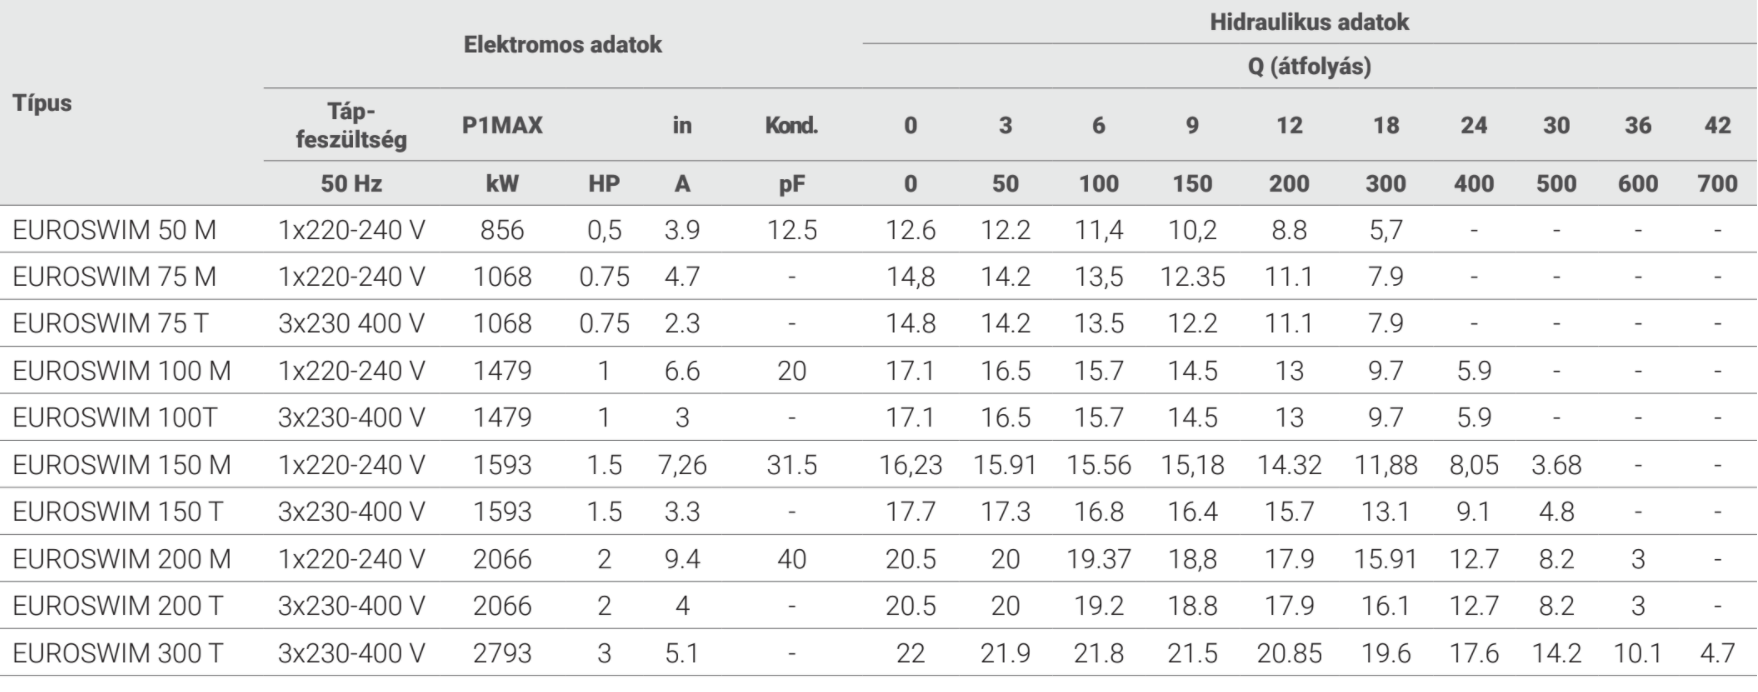This screenshot has width=1758, height=692.
Task: Select the Q (átfolyás) subheader
Action: pos(1308,67)
